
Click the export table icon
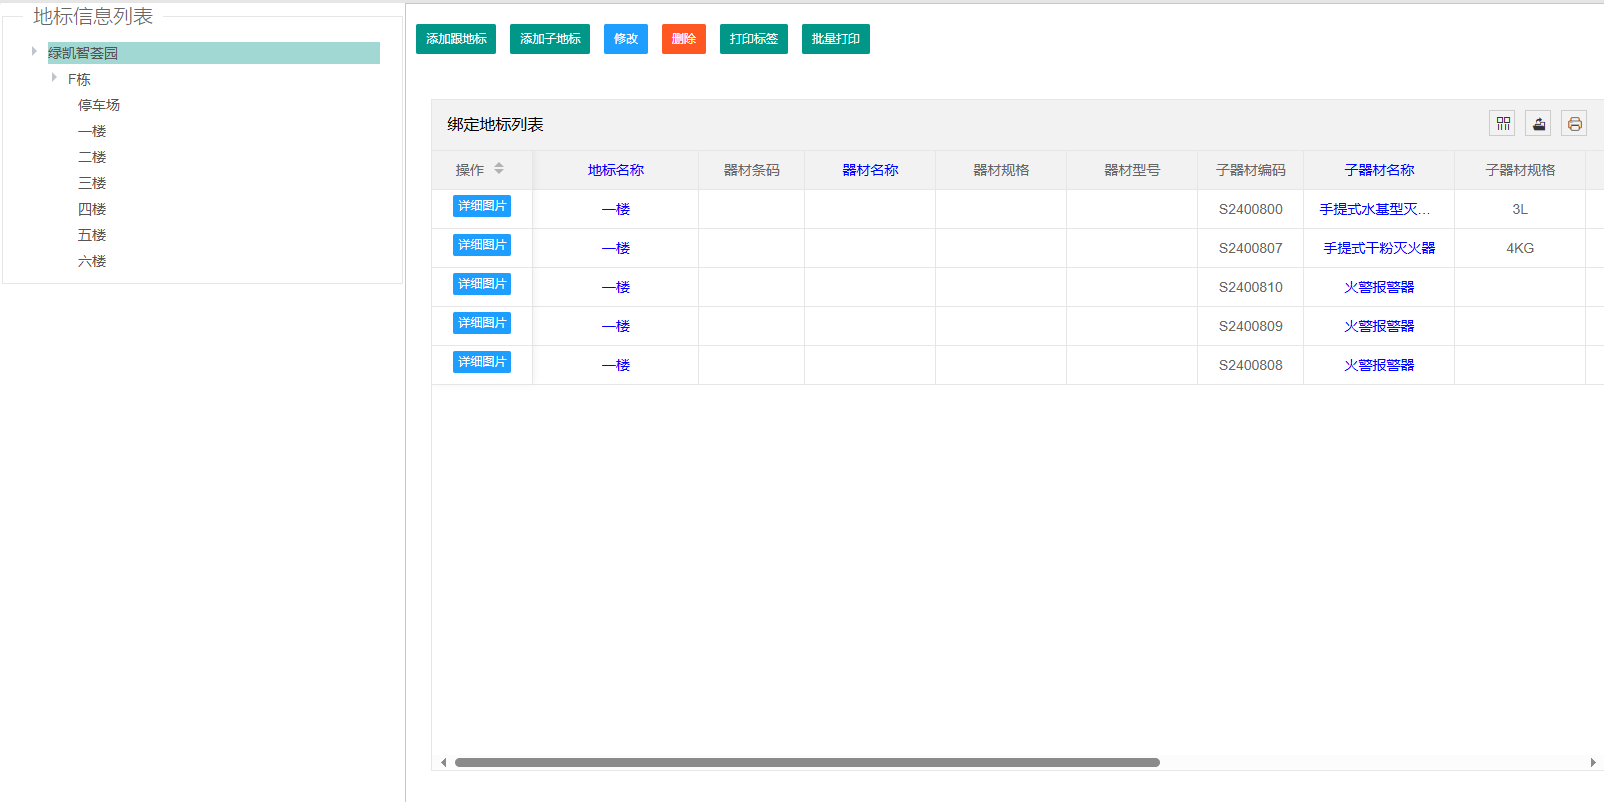pos(1538,123)
